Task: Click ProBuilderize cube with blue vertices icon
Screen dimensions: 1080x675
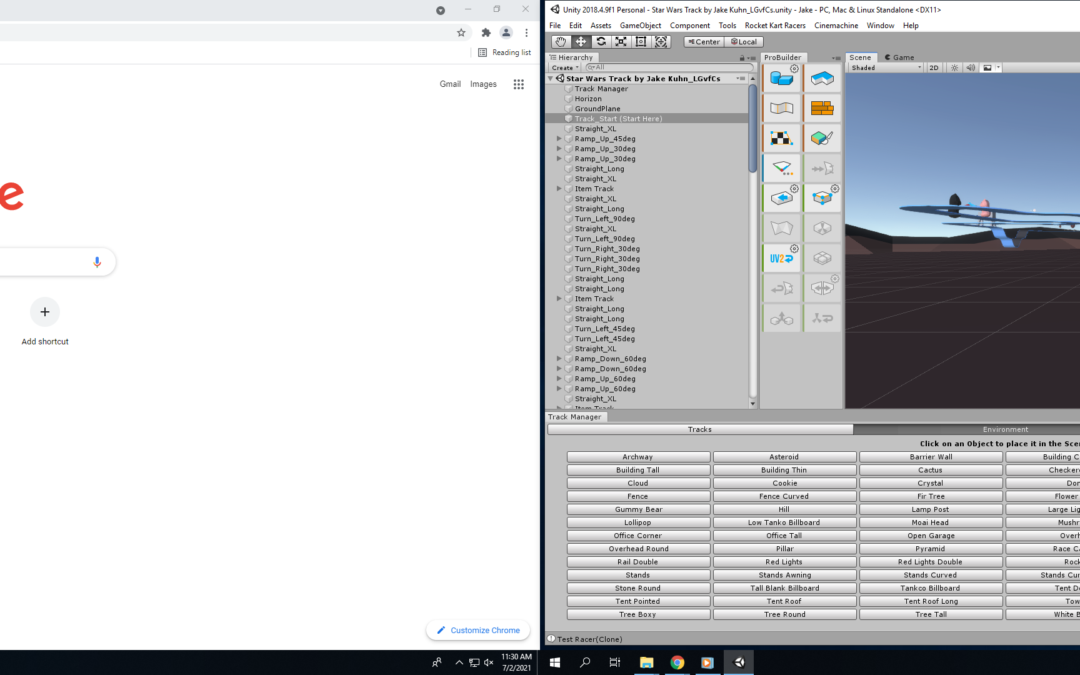Action: (822, 198)
